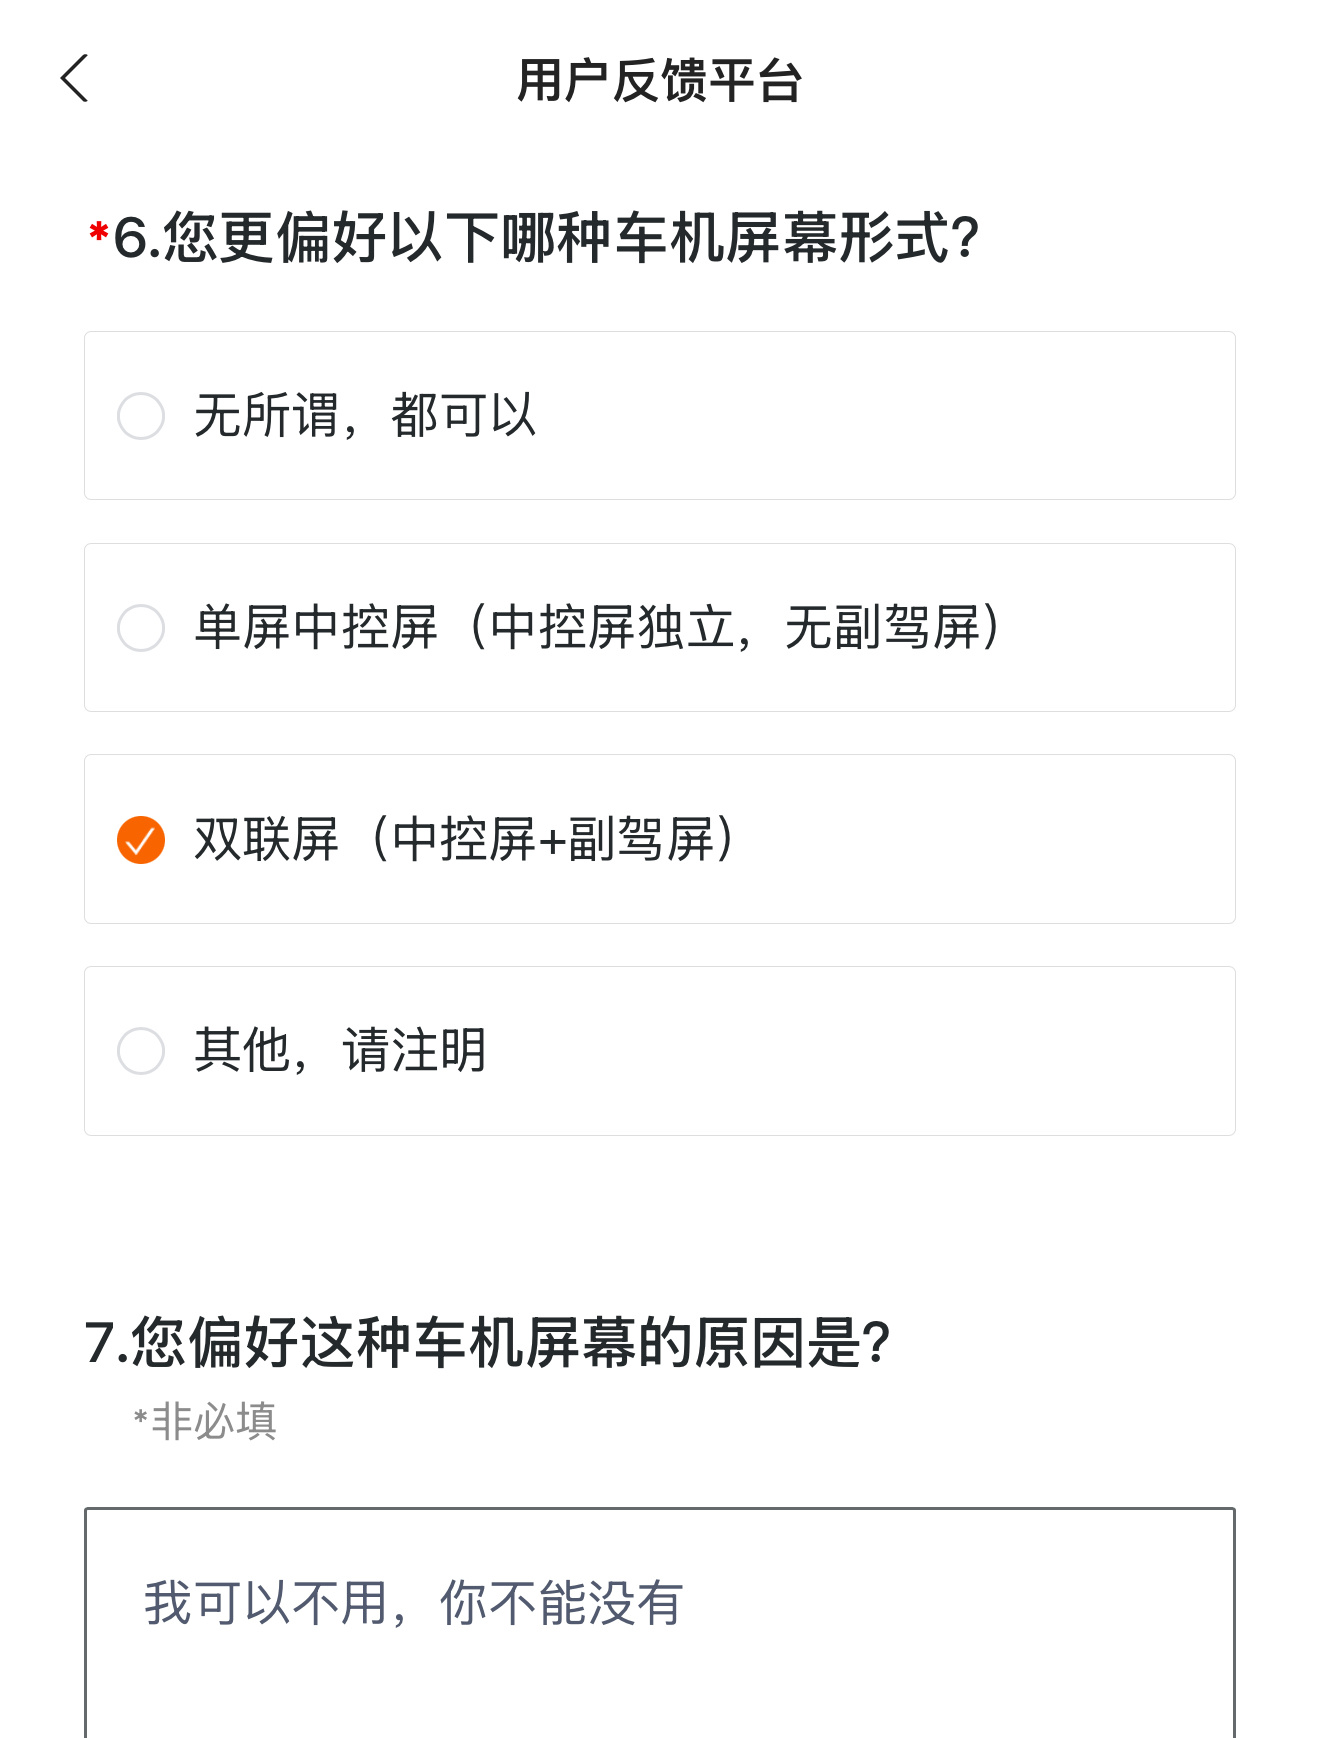Screen dimensions: 1320x1738
Task: Click the 无所谓，都可以 option text
Action: pos(365,416)
